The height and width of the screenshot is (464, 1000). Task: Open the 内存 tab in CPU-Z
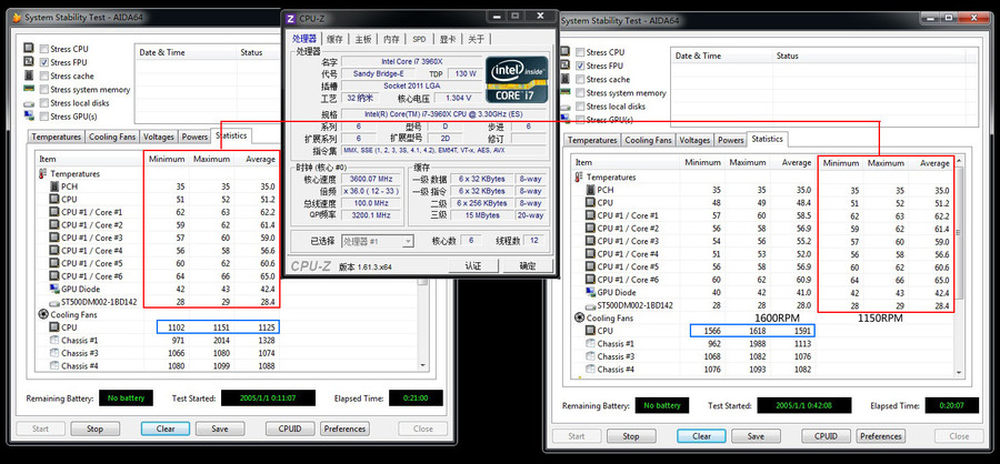(391, 39)
